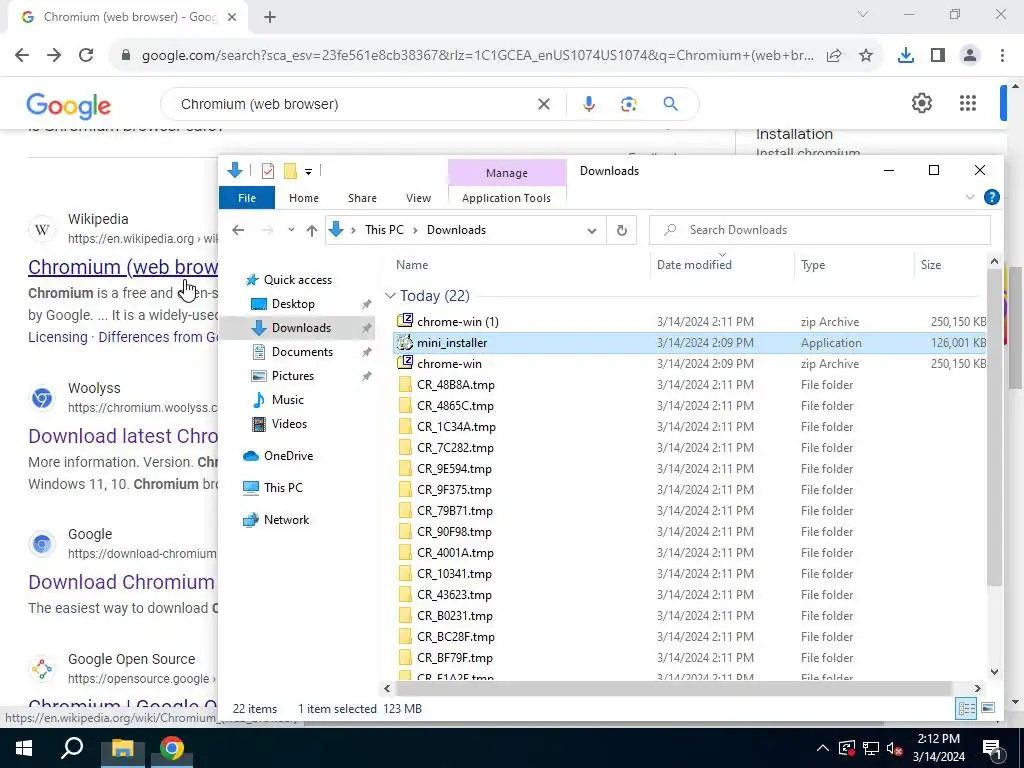
Task: Click Explorer back arrow button
Action: 238,230
